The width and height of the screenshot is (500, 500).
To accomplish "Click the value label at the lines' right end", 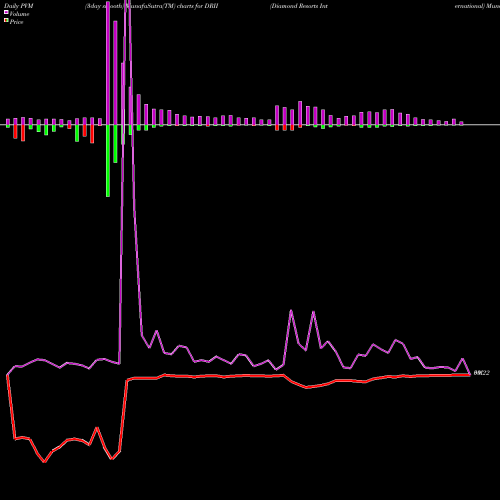I will click(x=482, y=373).
